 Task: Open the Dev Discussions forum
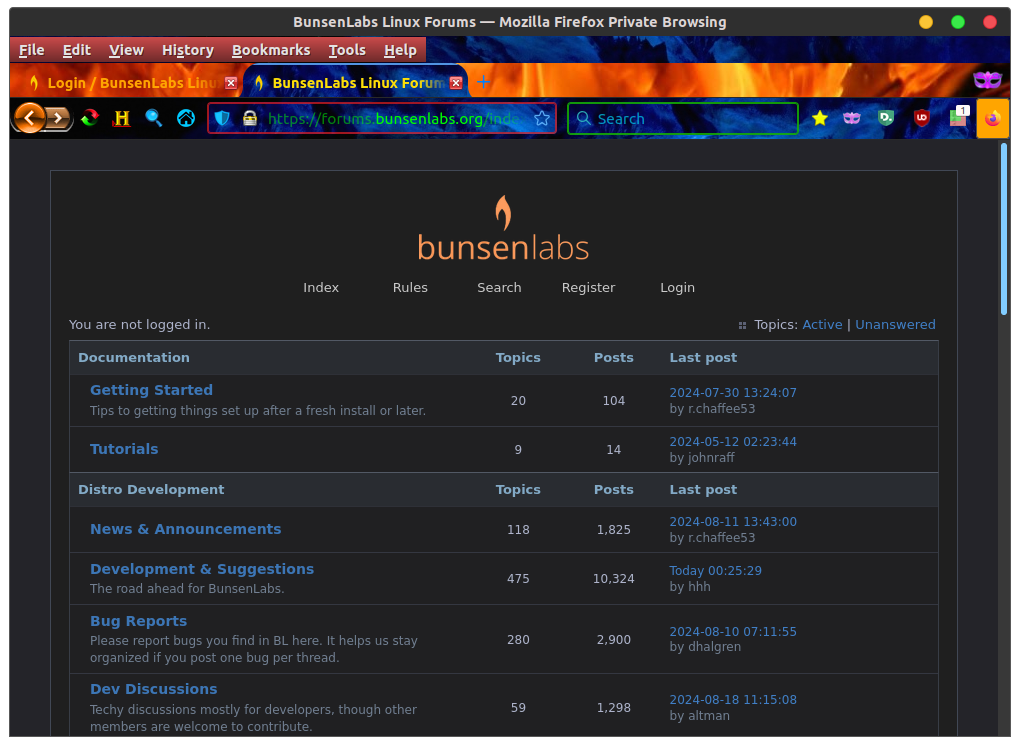(x=154, y=689)
